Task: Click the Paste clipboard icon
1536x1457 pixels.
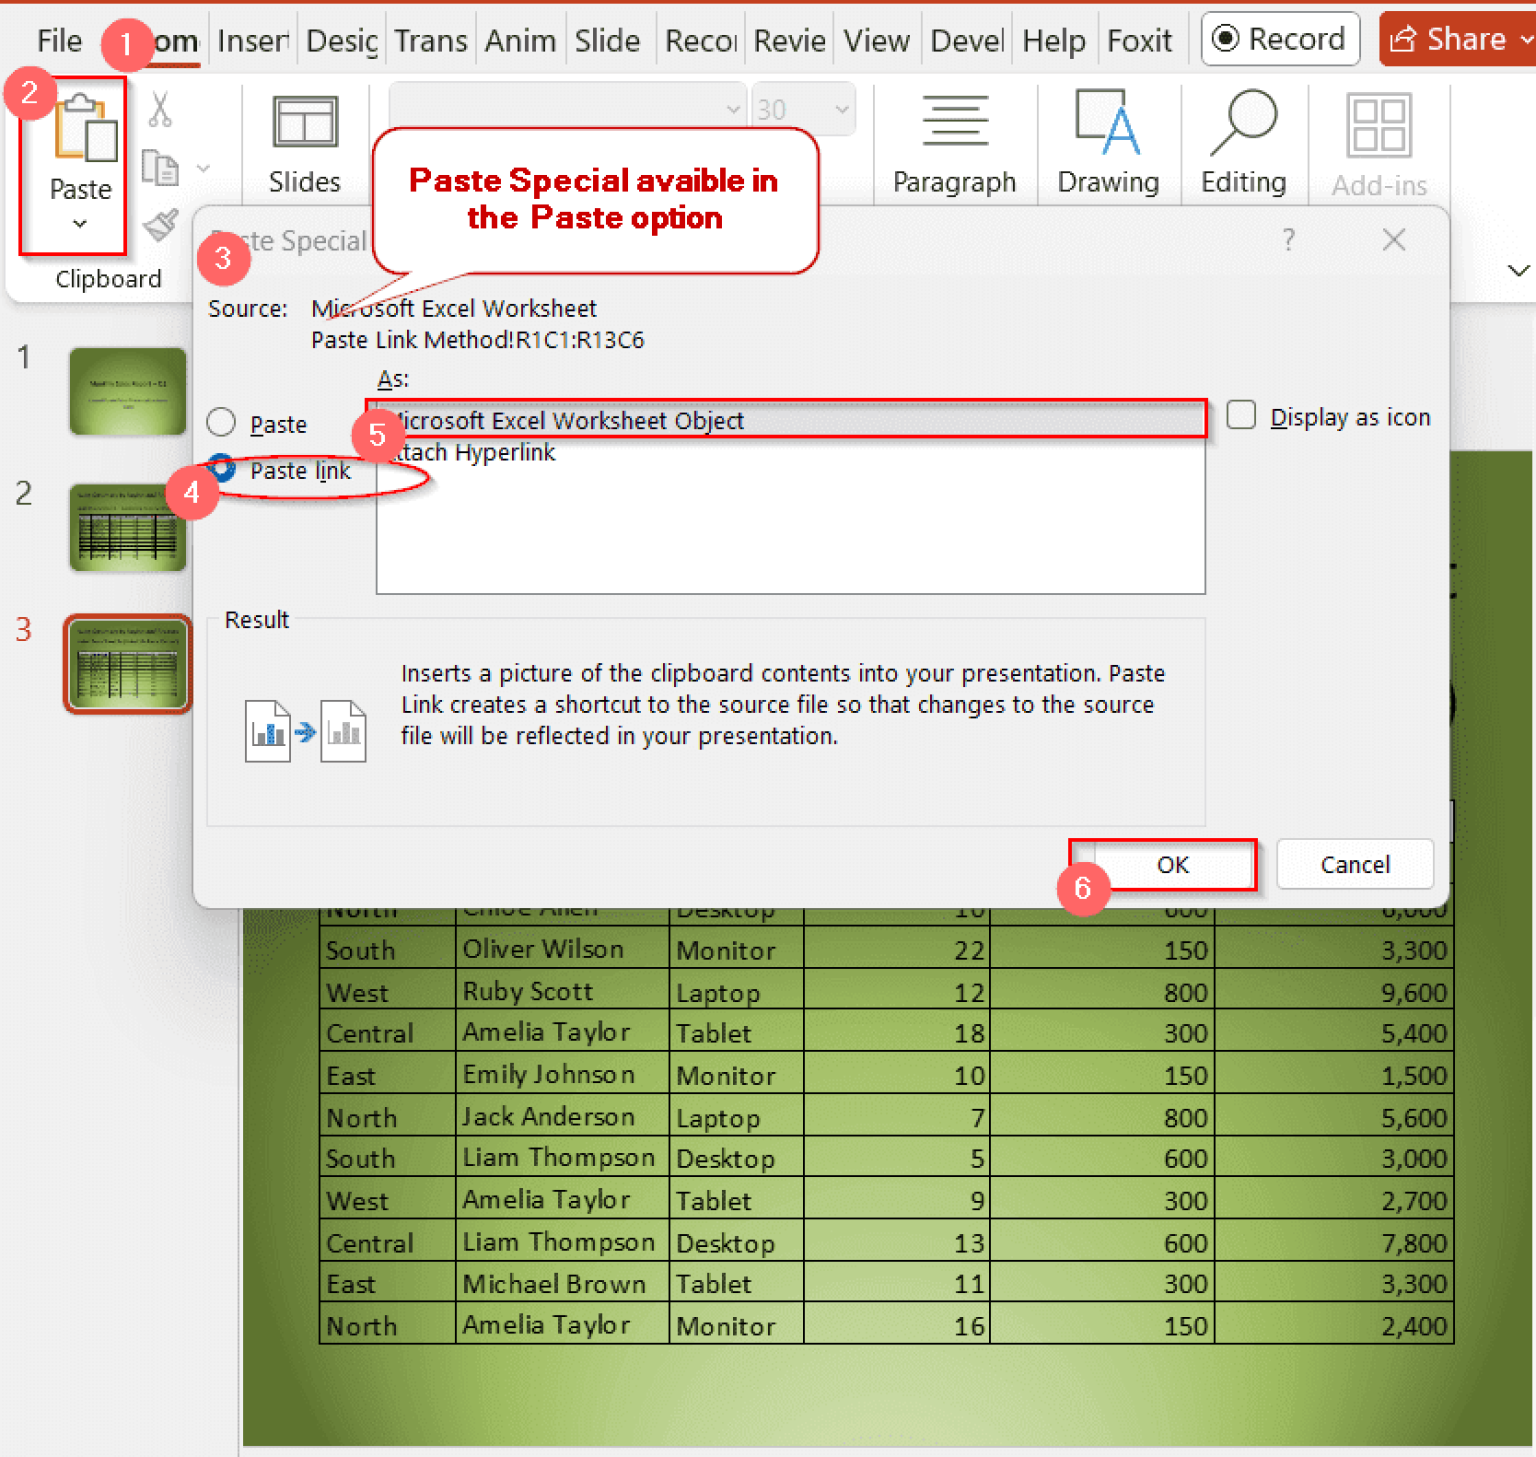Action: click(83, 129)
